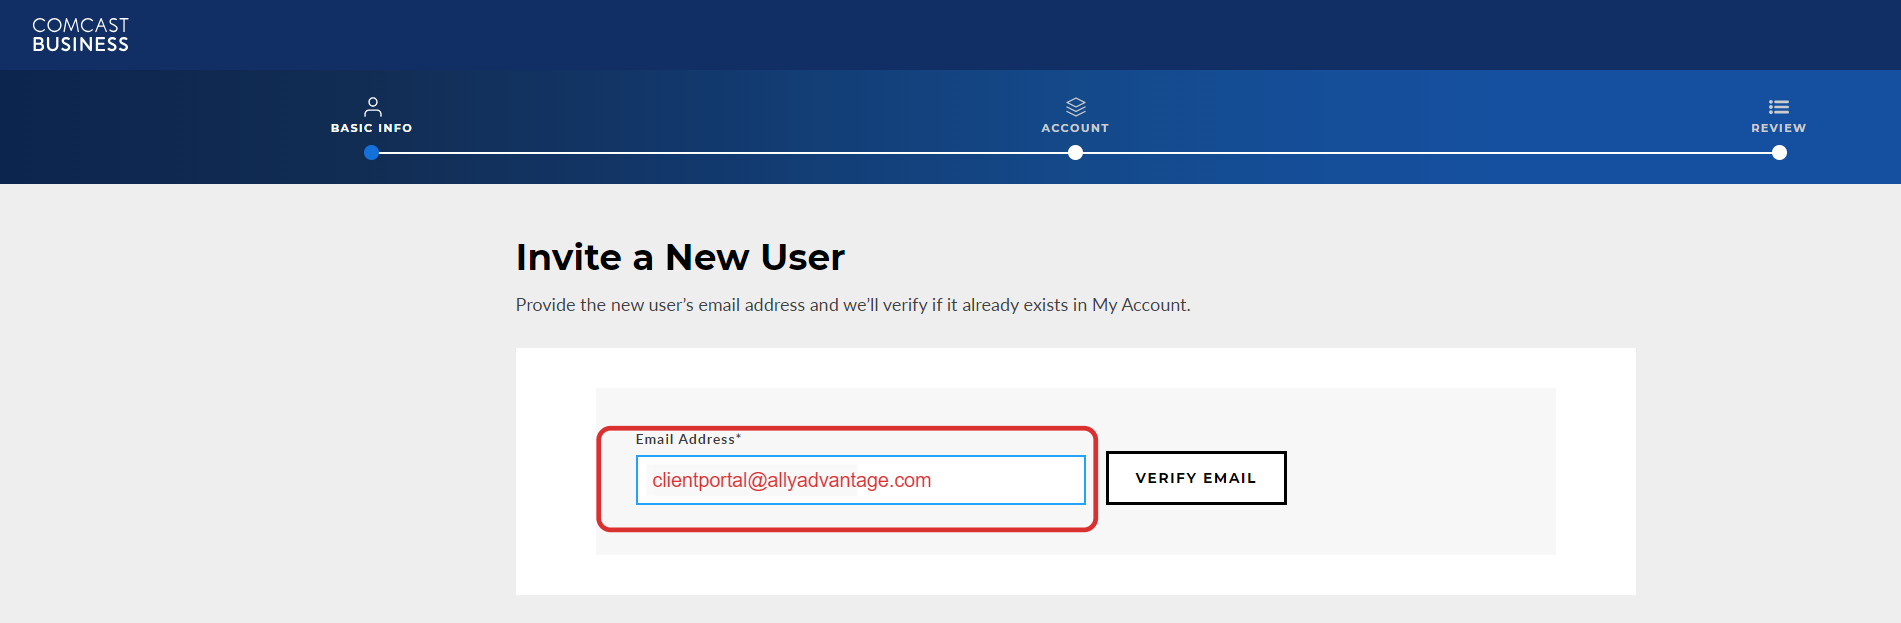Image resolution: width=1901 pixels, height=623 pixels.
Task: Click the VERIFY EMAIL button
Action: 1196,478
